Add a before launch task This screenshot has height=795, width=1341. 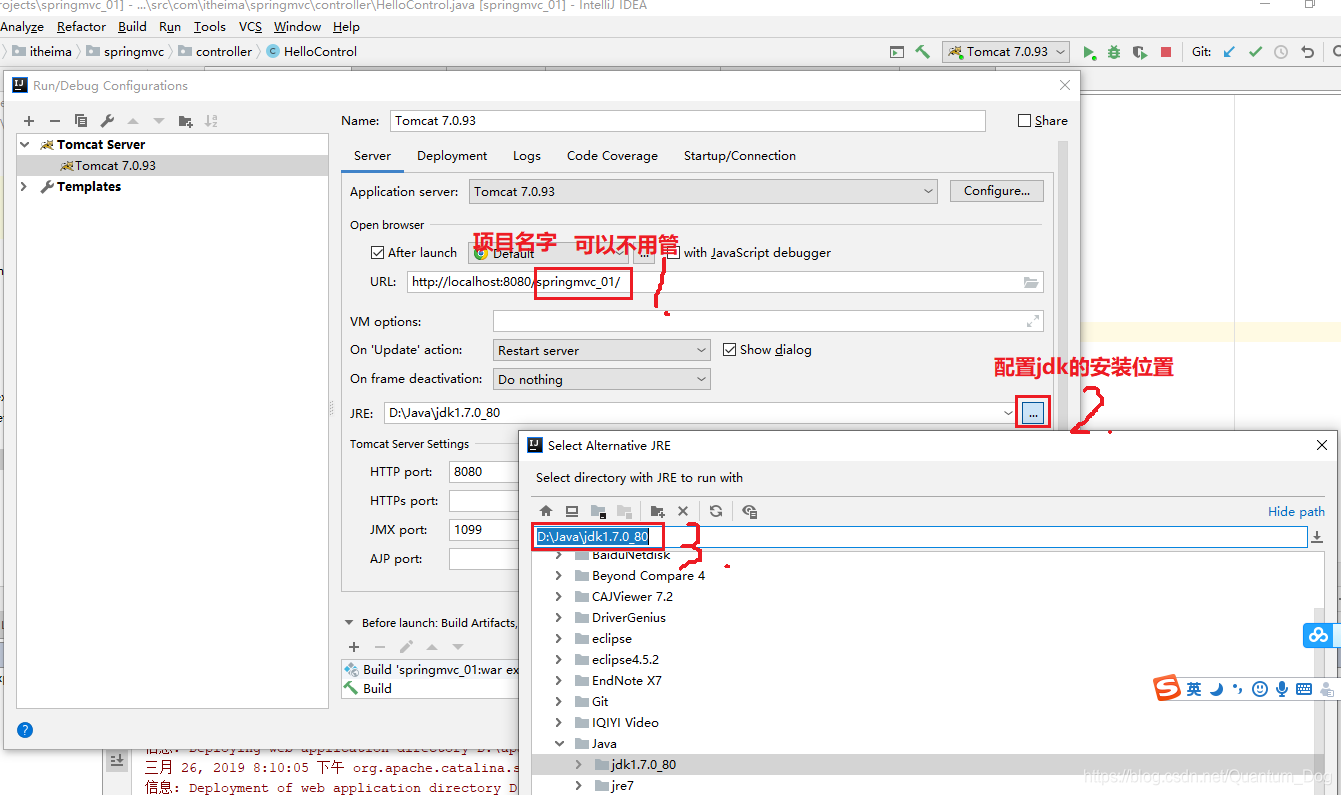354,647
